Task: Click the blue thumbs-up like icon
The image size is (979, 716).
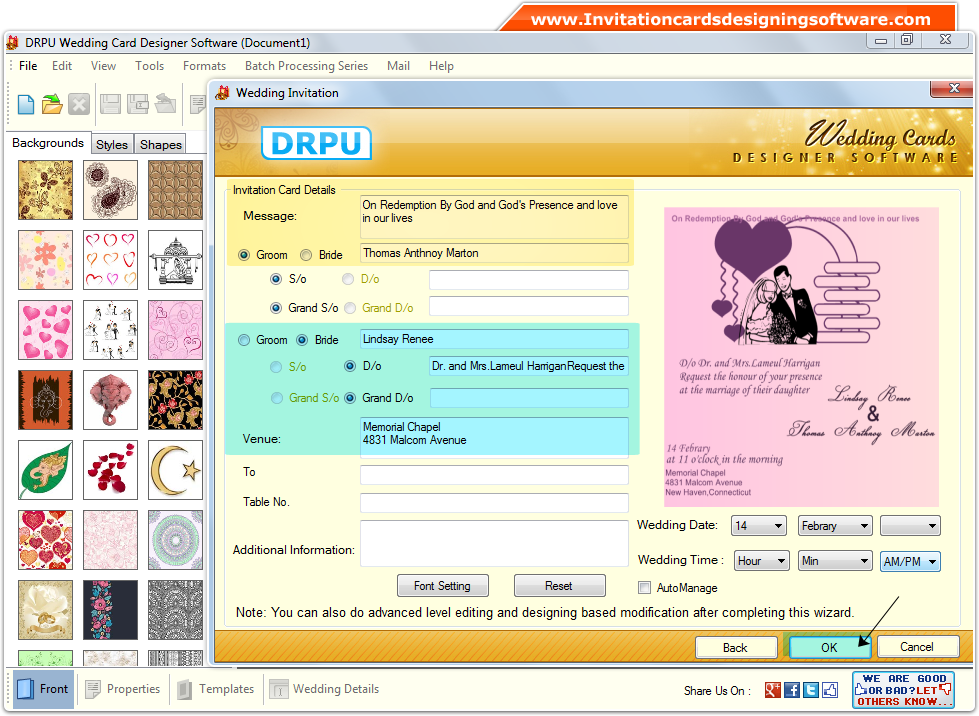Action: pos(830,690)
